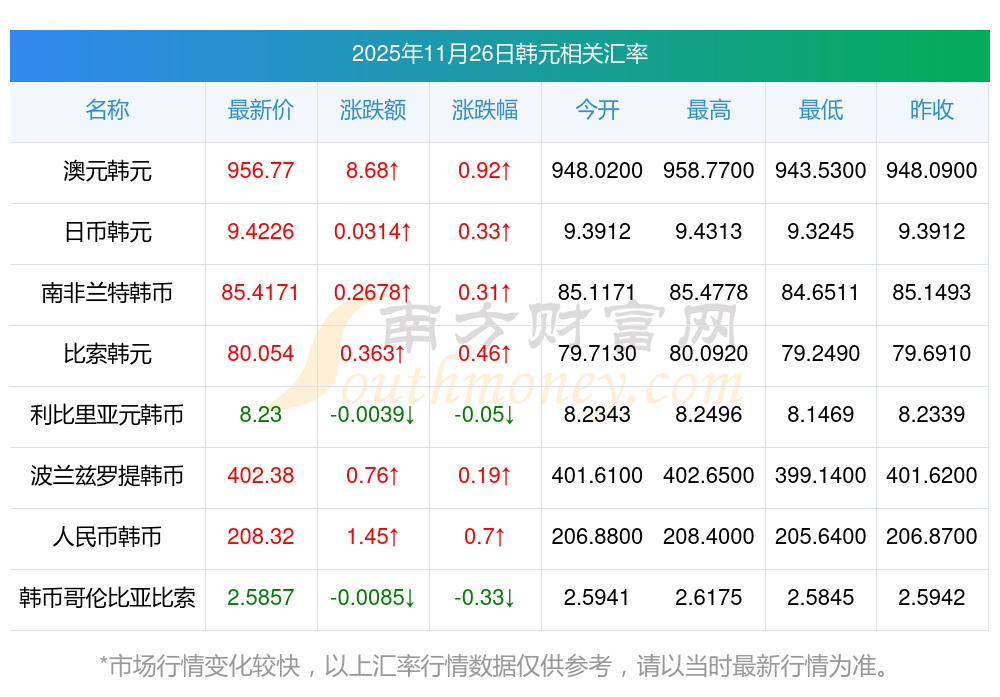Select the 最新价 column header
Viewport: 1000px width, 697px height.
(260, 110)
